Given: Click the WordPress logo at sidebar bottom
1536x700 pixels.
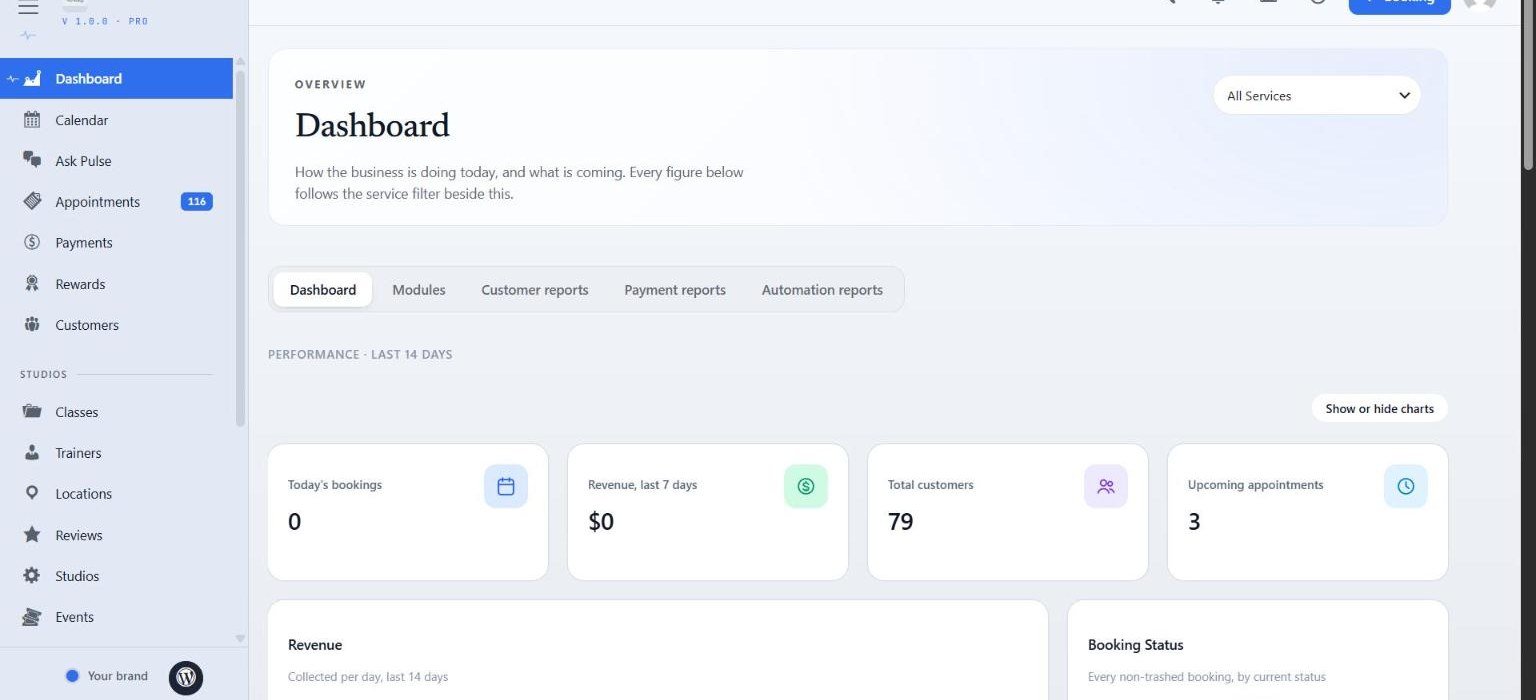Looking at the screenshot, I should pyautogui.click(x=186, y=677).
